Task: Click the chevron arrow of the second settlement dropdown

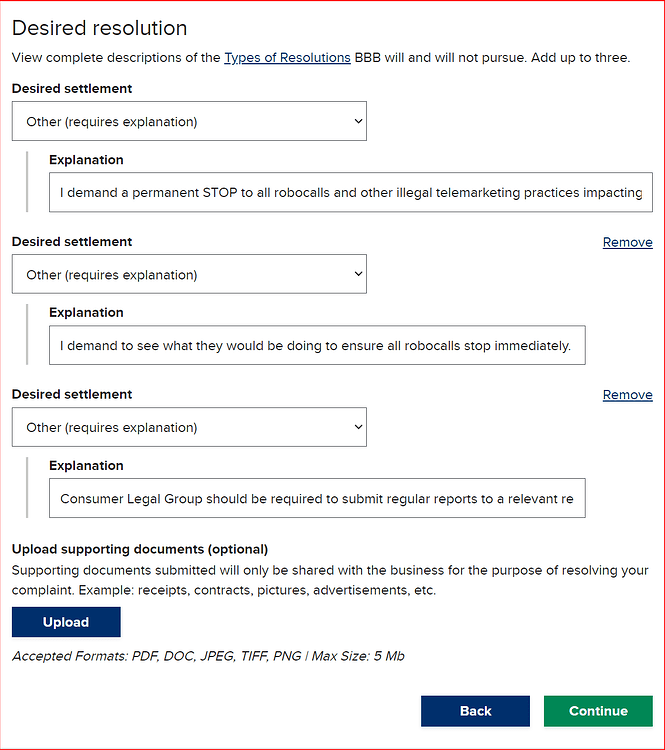Action: [x=358, y=274]
